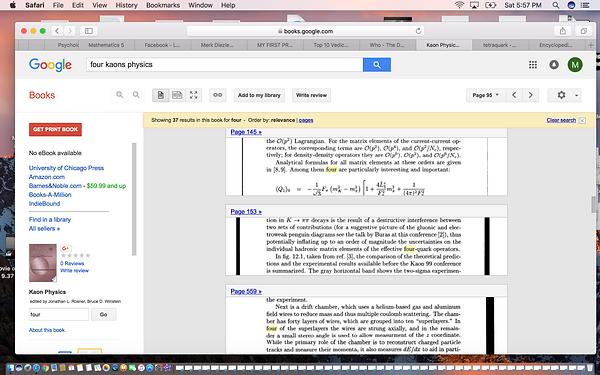Close search results with X icon

click(582, 121)
